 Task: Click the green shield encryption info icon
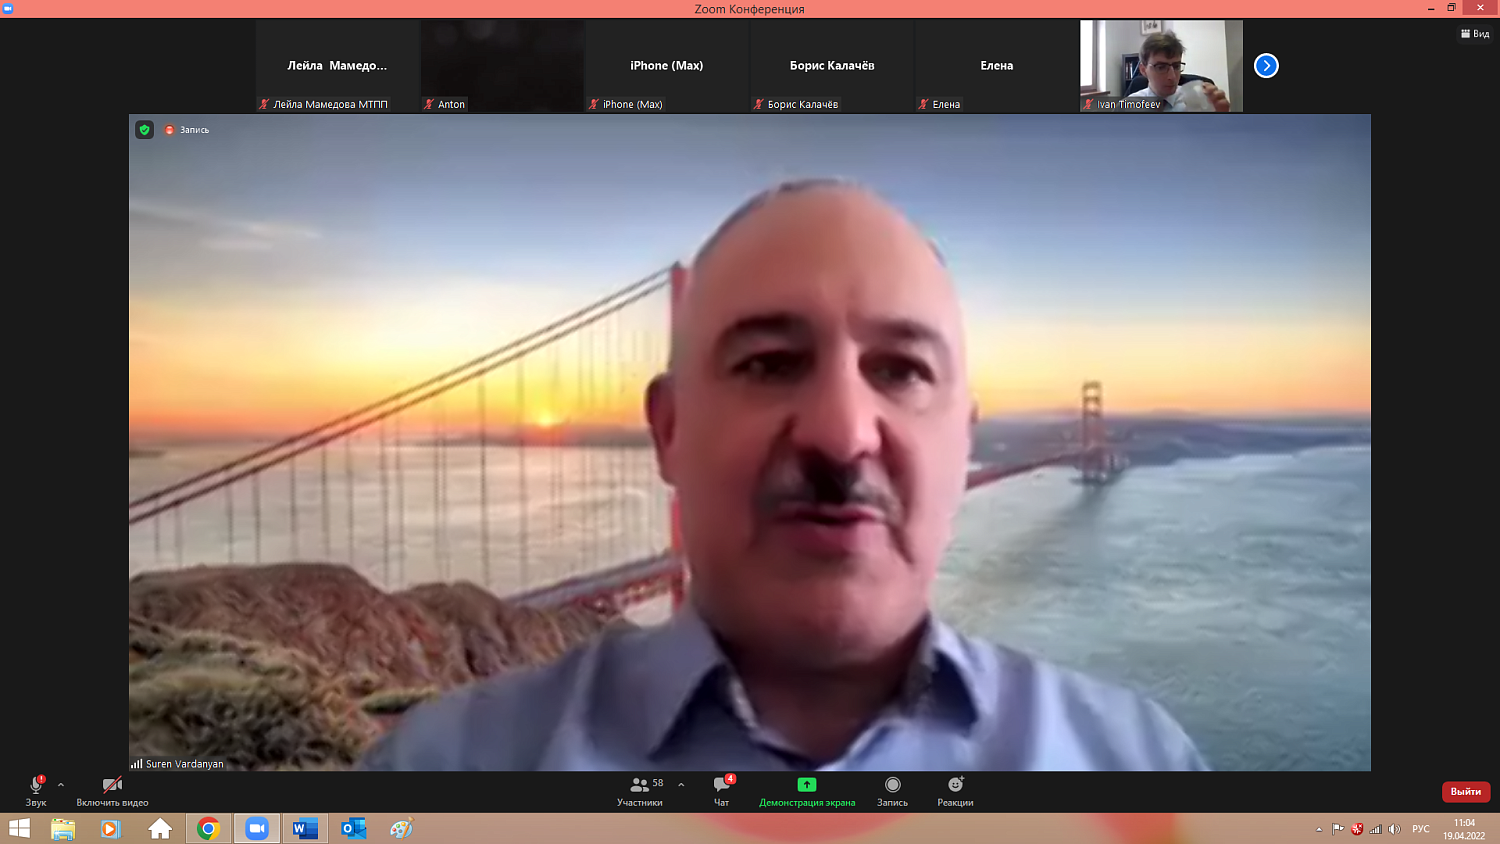(145, 130)
